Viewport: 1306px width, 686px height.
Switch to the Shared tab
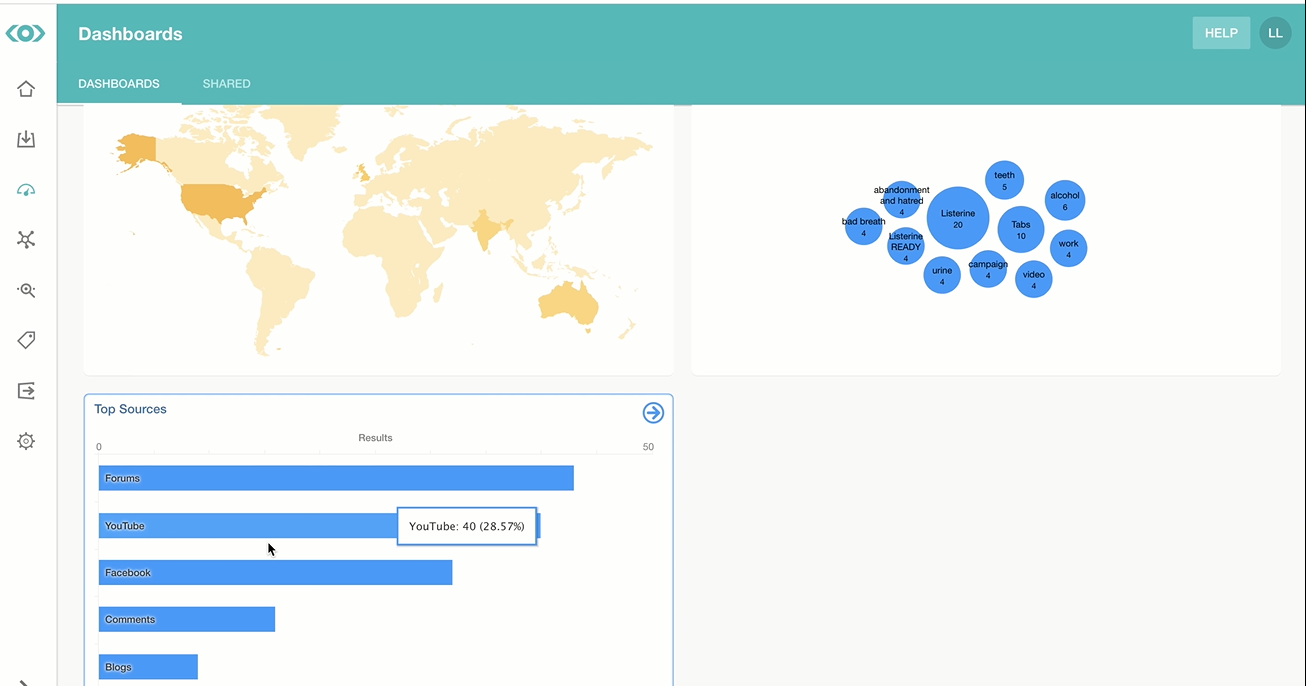tap(226, 84)
